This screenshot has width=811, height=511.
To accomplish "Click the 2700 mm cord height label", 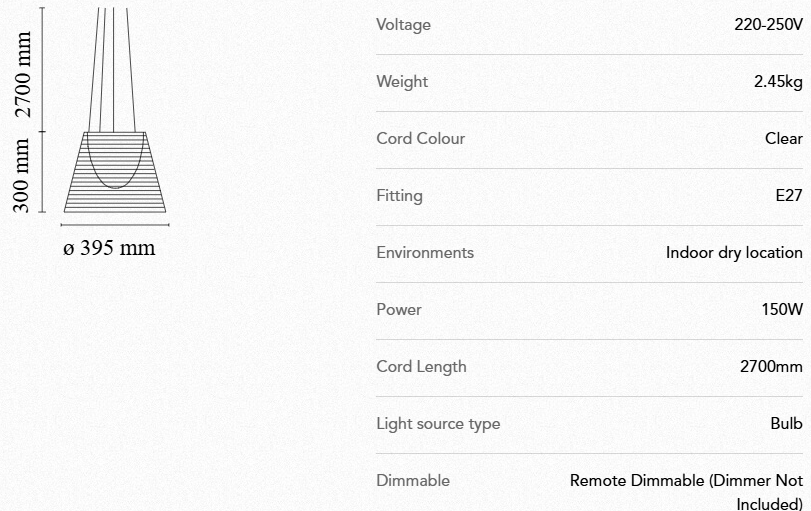I will (x=22, y=73).
